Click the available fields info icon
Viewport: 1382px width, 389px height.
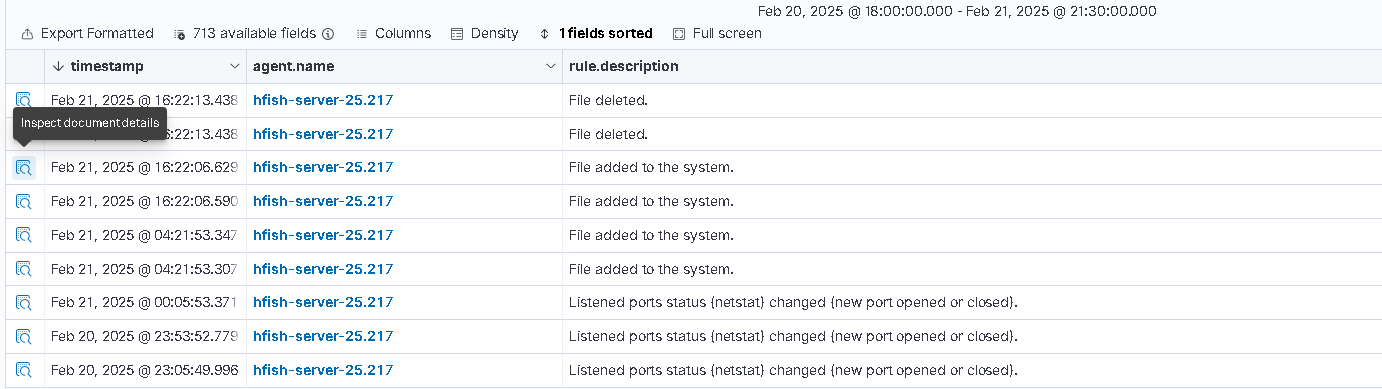(x=328, y=33)
